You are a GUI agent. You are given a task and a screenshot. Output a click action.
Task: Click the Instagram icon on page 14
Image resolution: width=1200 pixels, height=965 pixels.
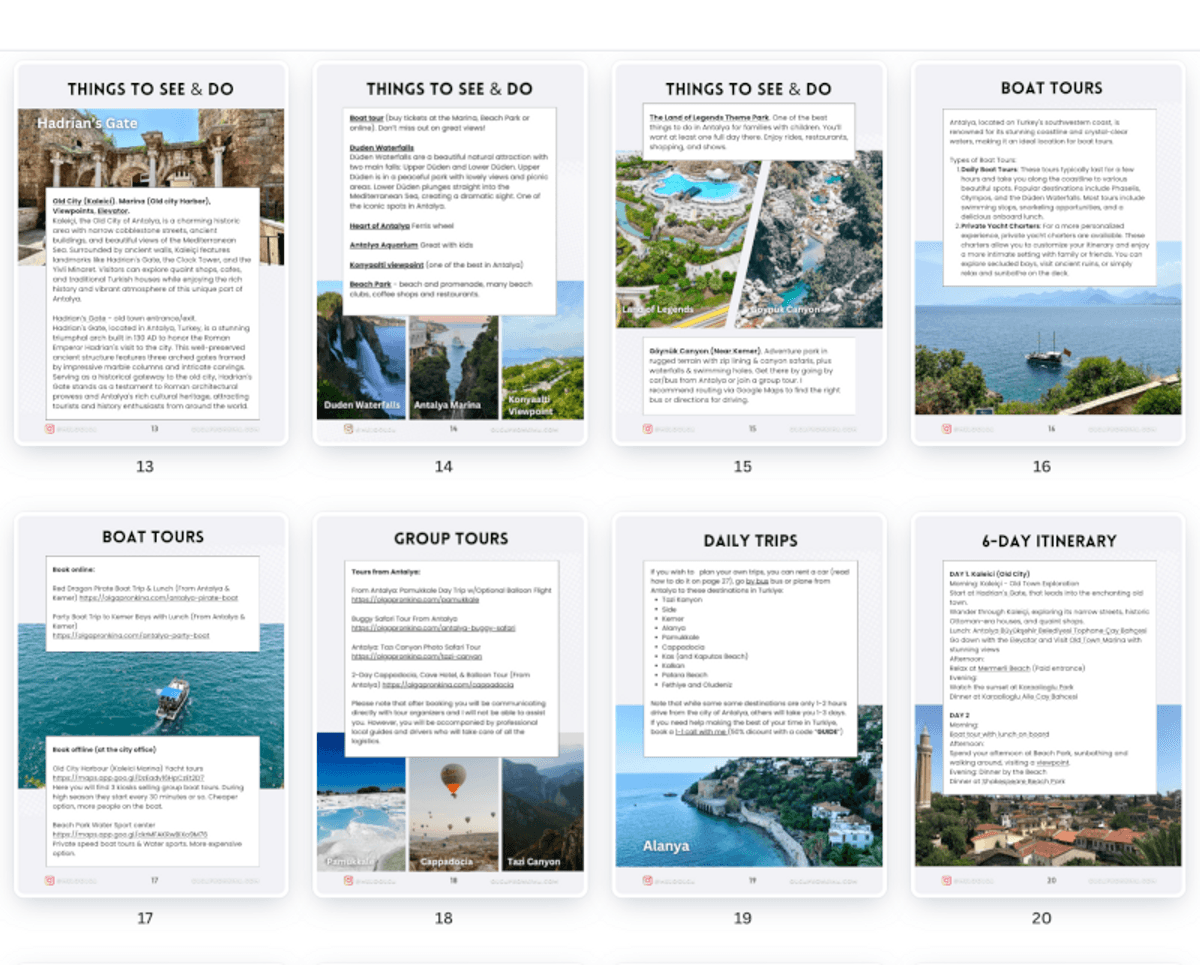[x=349, y=429]
